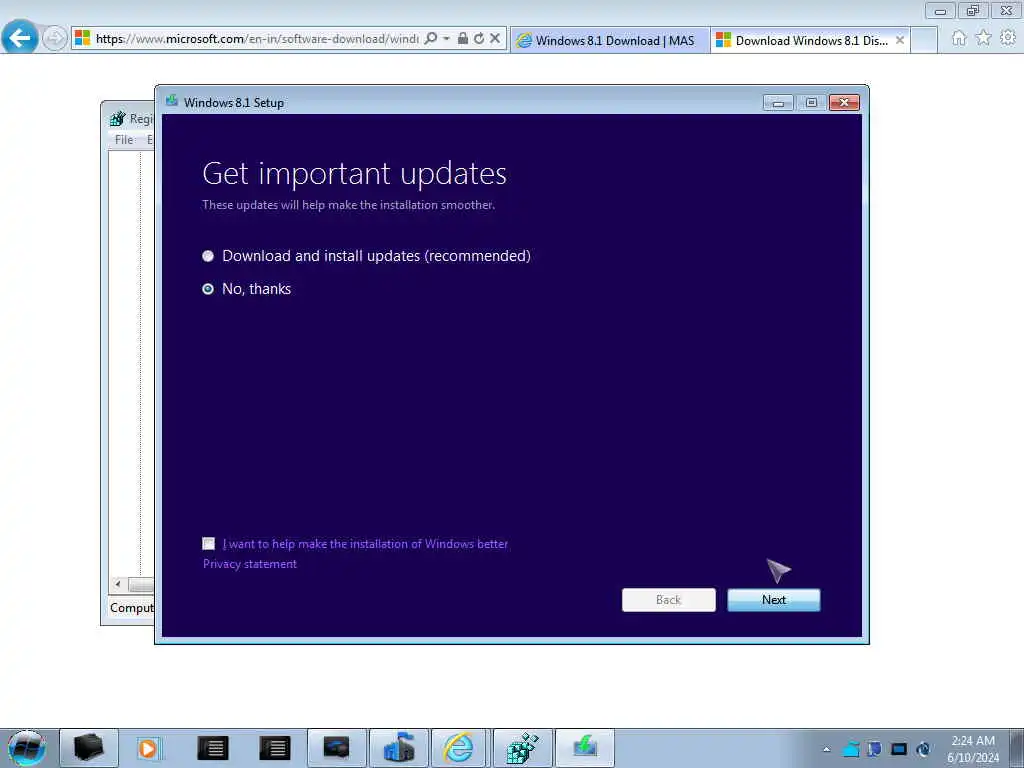This screenshot has height=768, width=1024.
Task: Stop loading with the X icon
Action: pos(495,39)
